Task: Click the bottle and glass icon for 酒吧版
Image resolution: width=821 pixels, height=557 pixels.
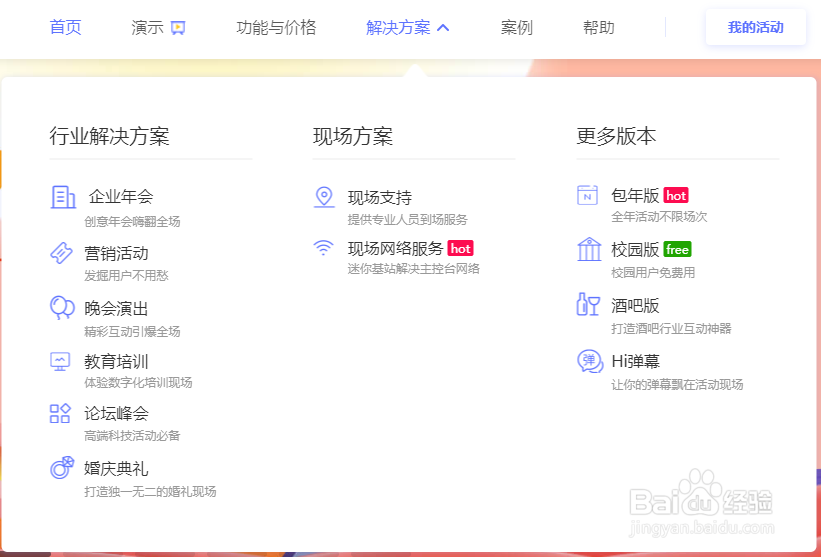Action: pos(588,304)
